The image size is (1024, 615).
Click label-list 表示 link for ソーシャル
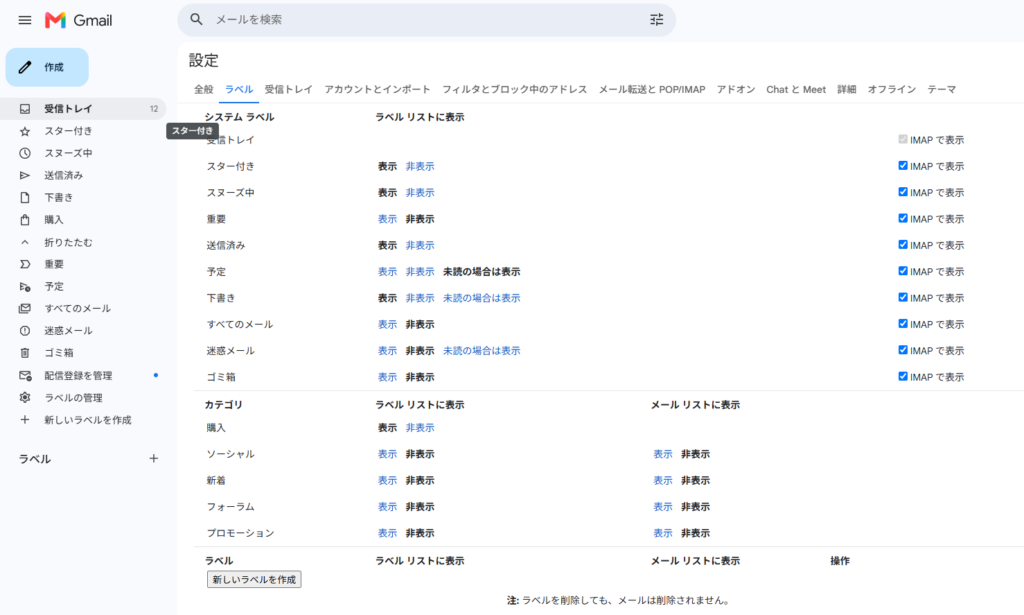[x=387, y=454]
